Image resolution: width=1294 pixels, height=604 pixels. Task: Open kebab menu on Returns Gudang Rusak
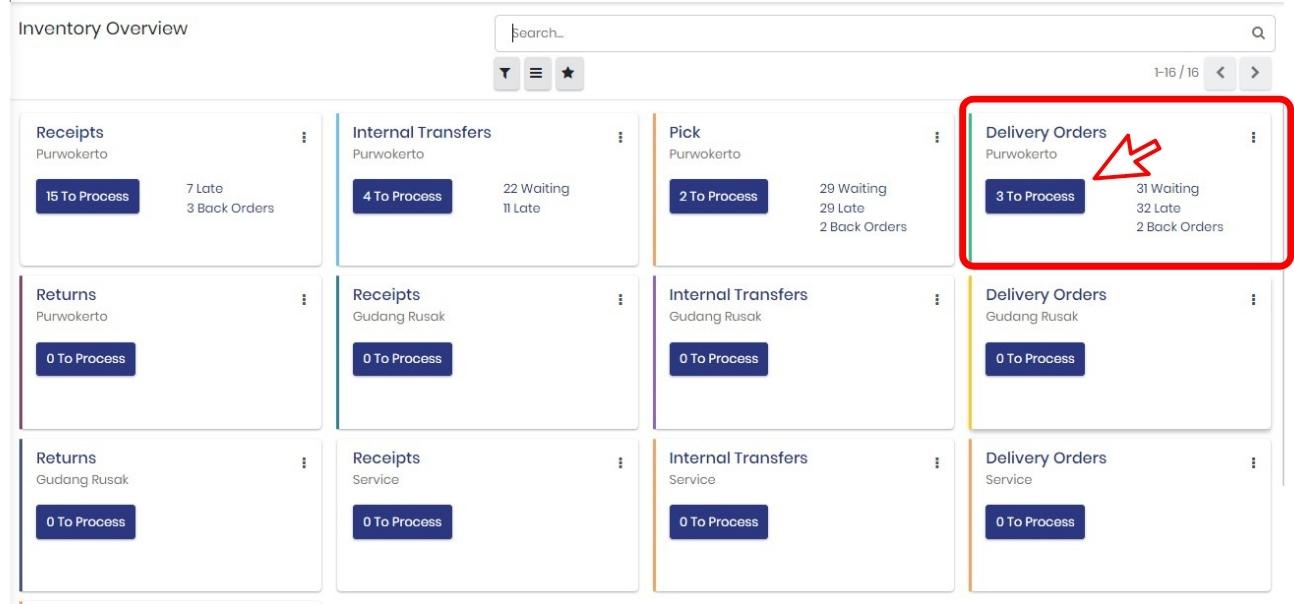[x=303, y=463]
